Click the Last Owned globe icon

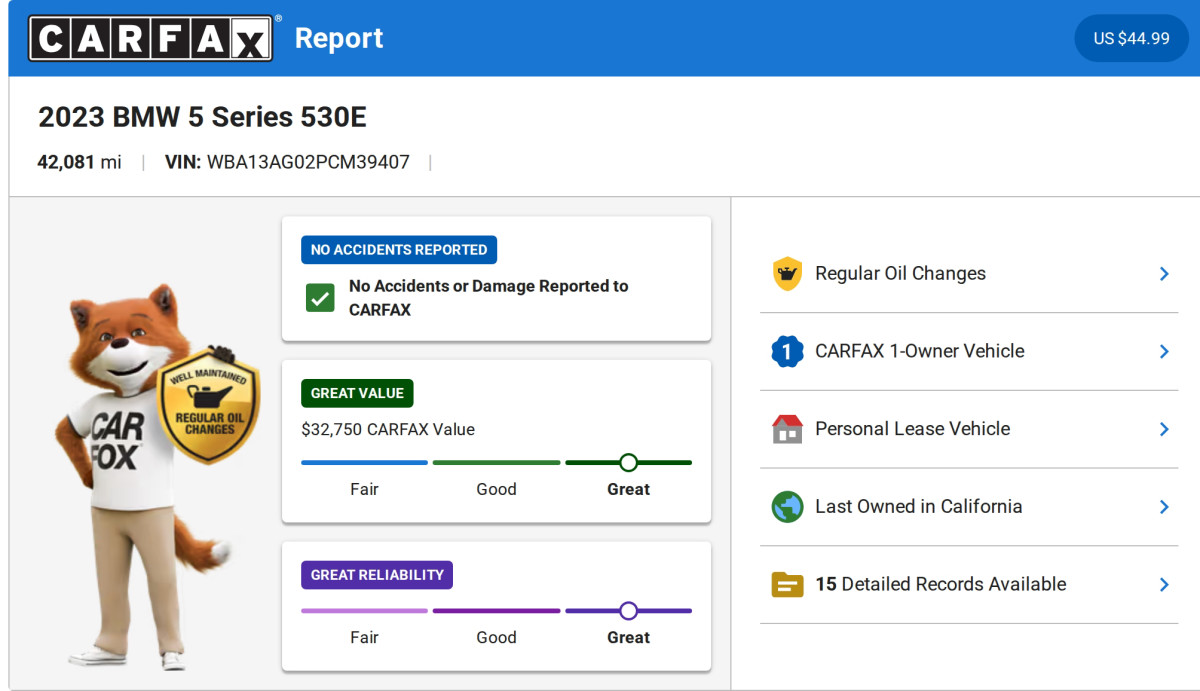click(788, 506)
